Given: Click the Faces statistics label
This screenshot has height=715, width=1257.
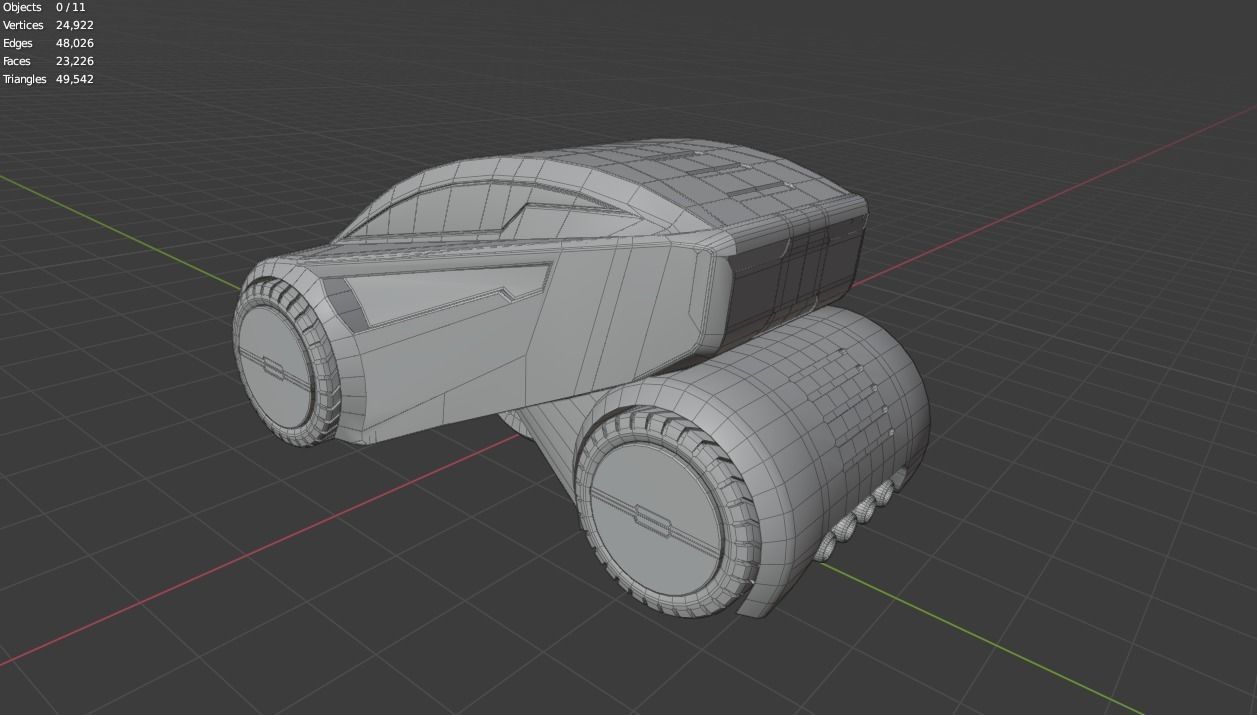Looking at the screenshot, I should point(16,61).
